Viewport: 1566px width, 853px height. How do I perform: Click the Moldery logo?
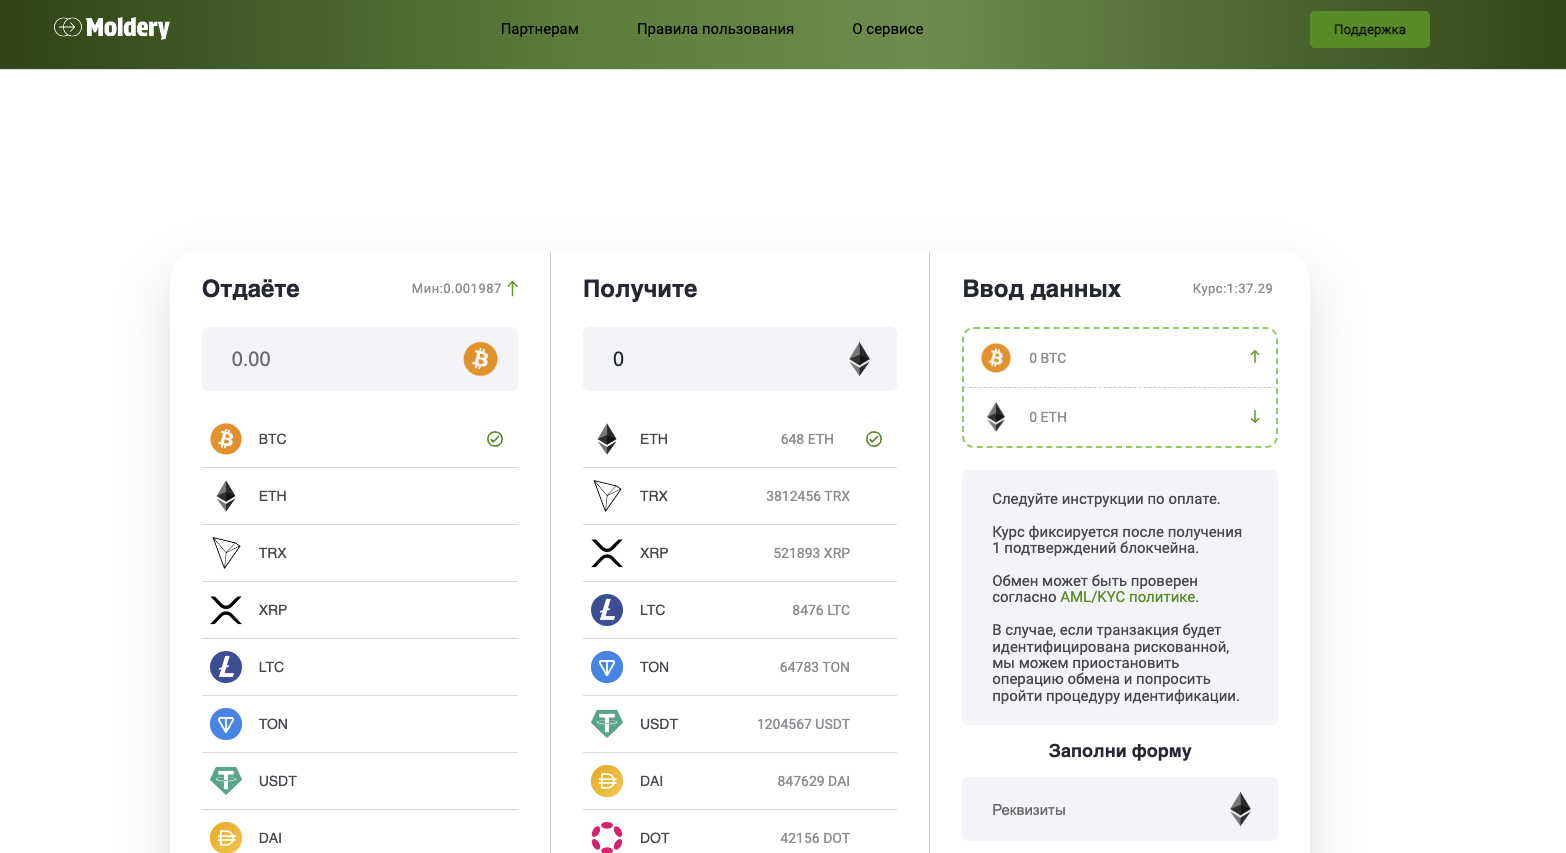[111, 28]
